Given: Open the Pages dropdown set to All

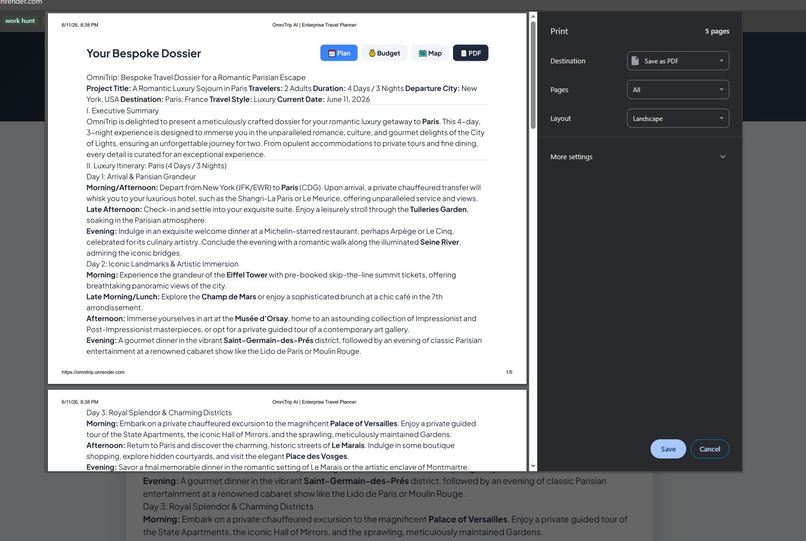Looking at the screenshot, I should coord(677,89).
